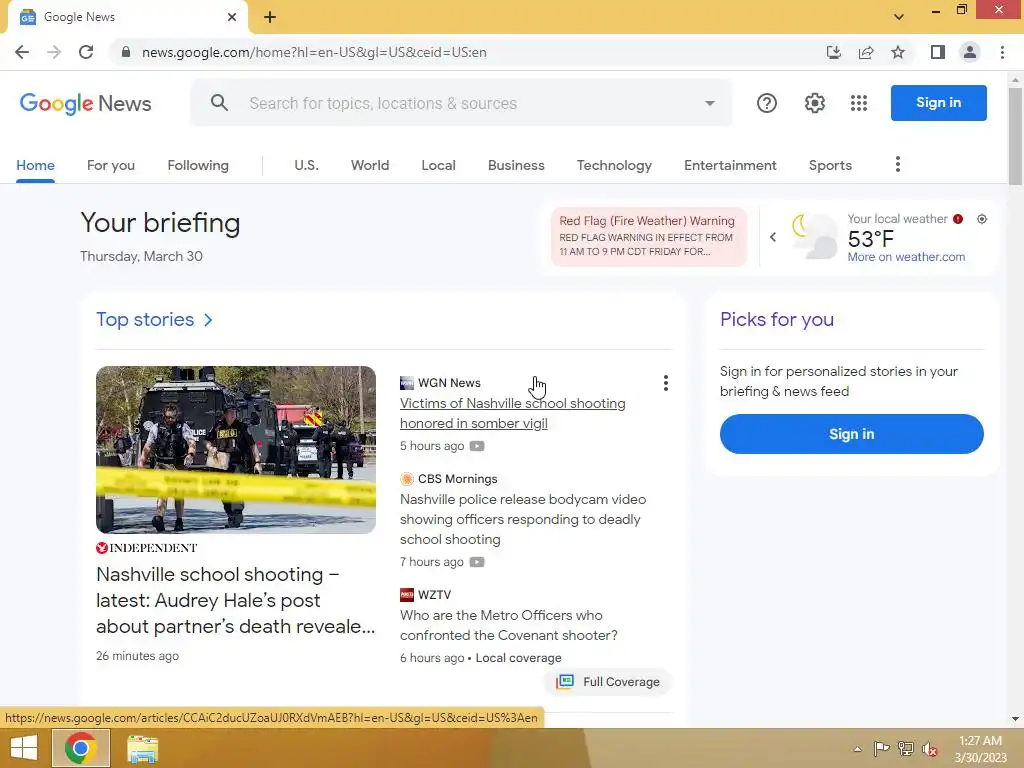This screenshot has width=1024, height=768.
Task: Click the scrollbar down arrow
Action: click(1015, 719)
